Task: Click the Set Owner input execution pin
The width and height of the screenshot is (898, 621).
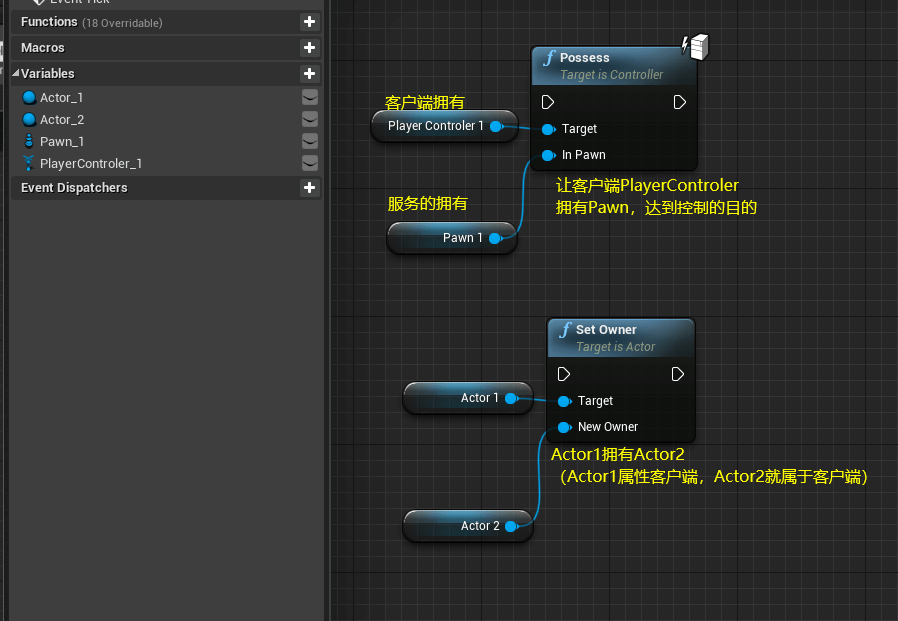Action: 564,374
